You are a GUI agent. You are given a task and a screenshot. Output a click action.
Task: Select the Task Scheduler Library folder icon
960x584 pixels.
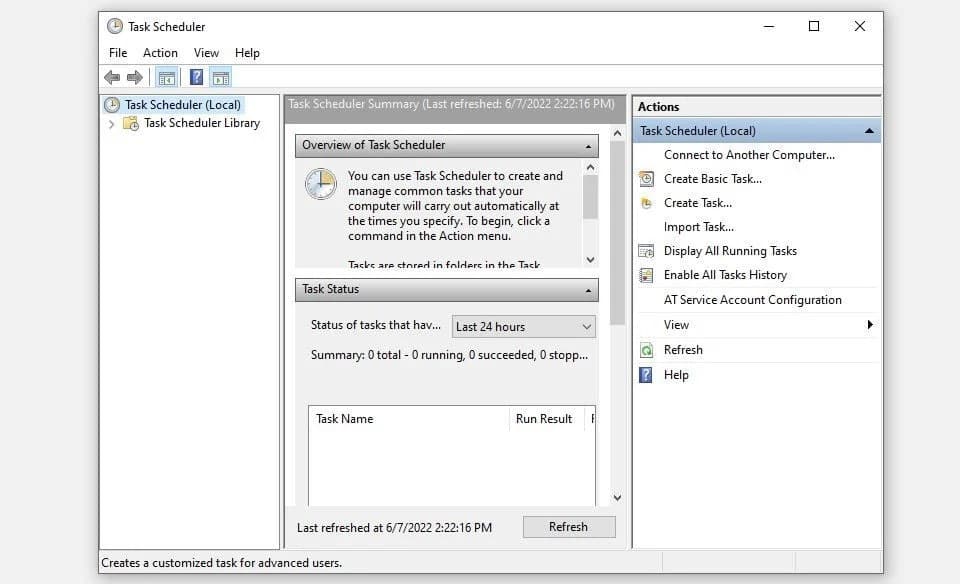(129, 122)
